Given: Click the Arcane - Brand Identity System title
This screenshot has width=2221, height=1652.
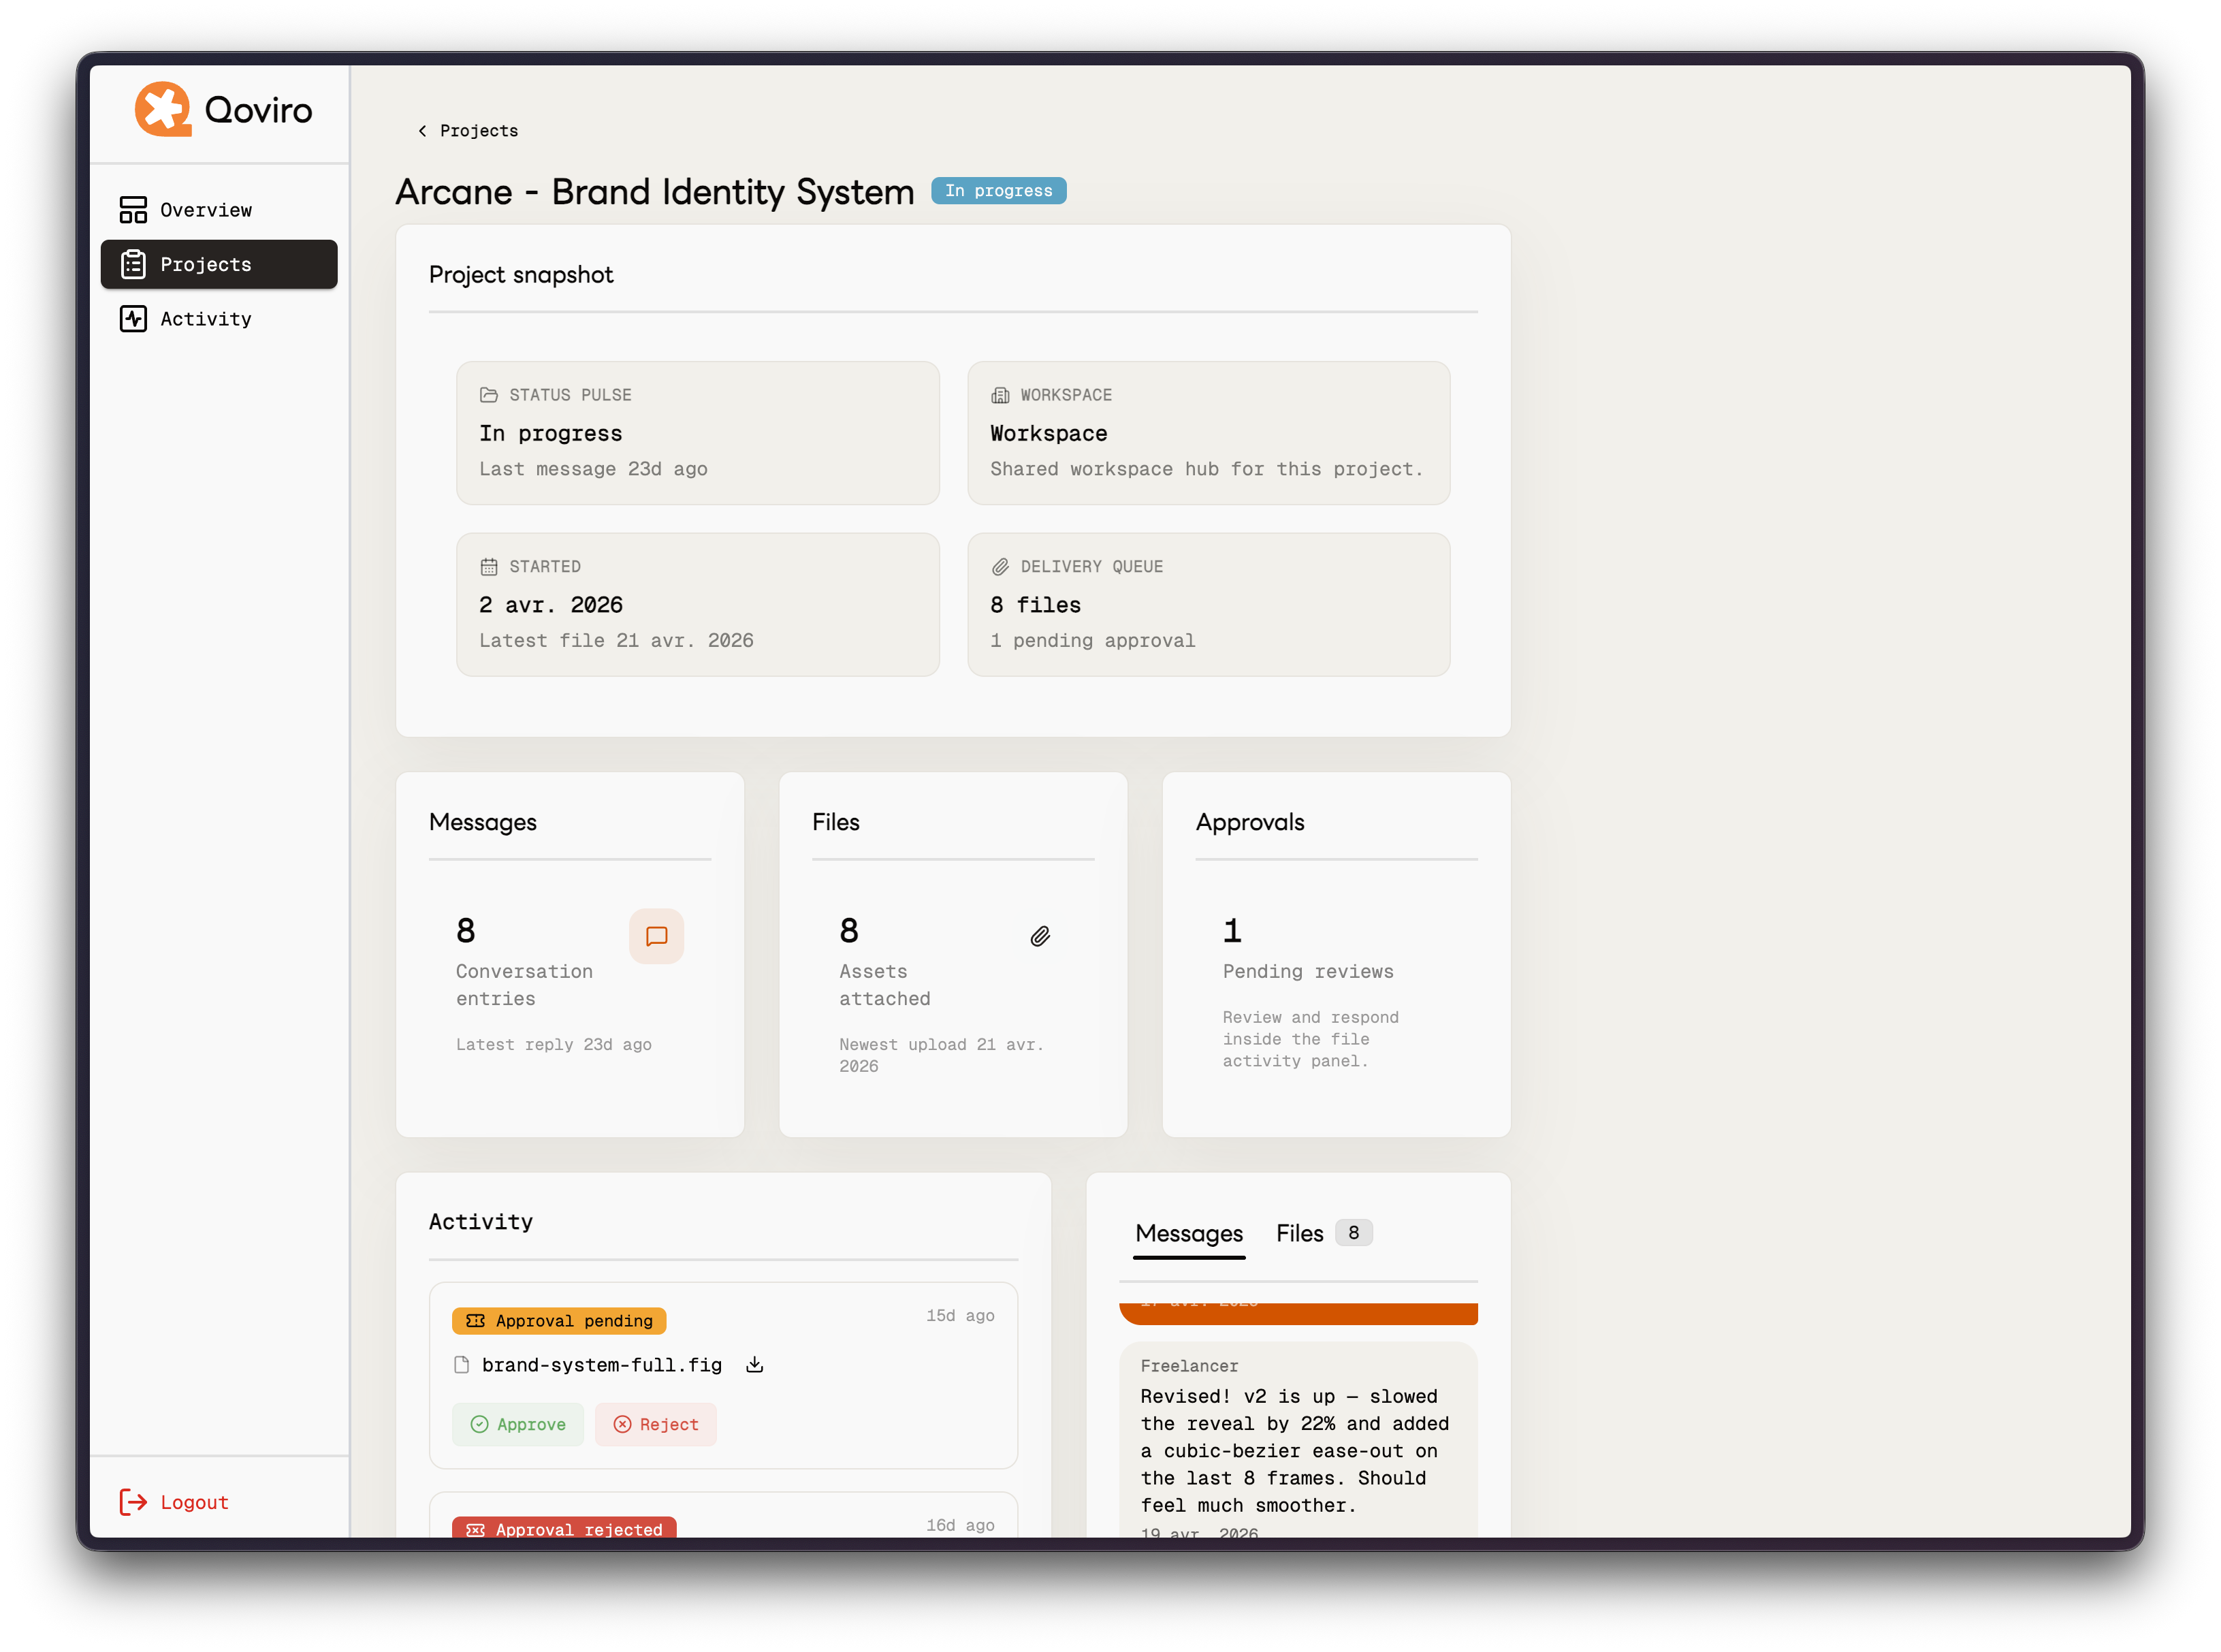Looking at the screenshot, I should pyautogui.click(x=655, y=192).
